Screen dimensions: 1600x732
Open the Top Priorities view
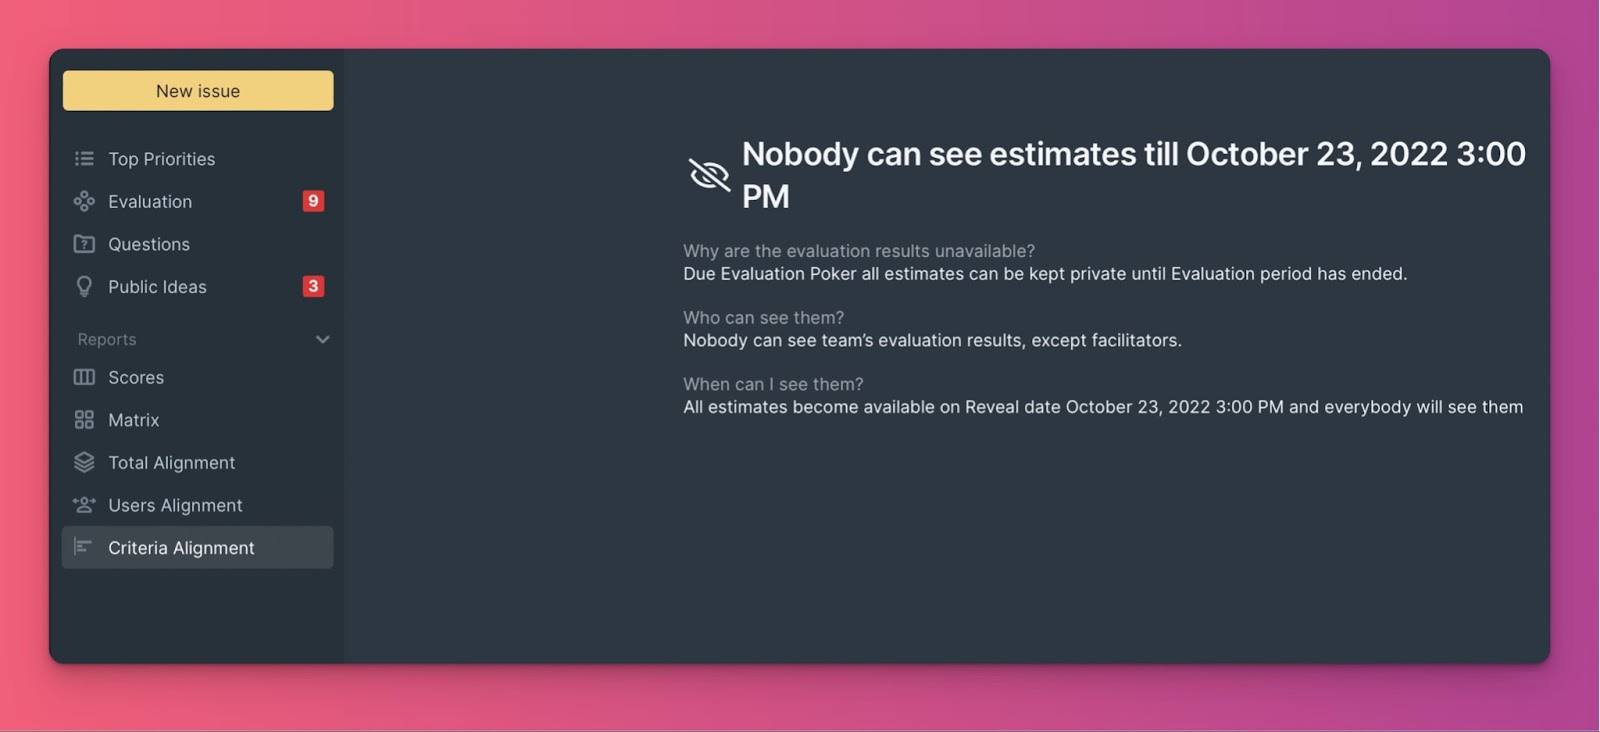click(x=162, y=159)
